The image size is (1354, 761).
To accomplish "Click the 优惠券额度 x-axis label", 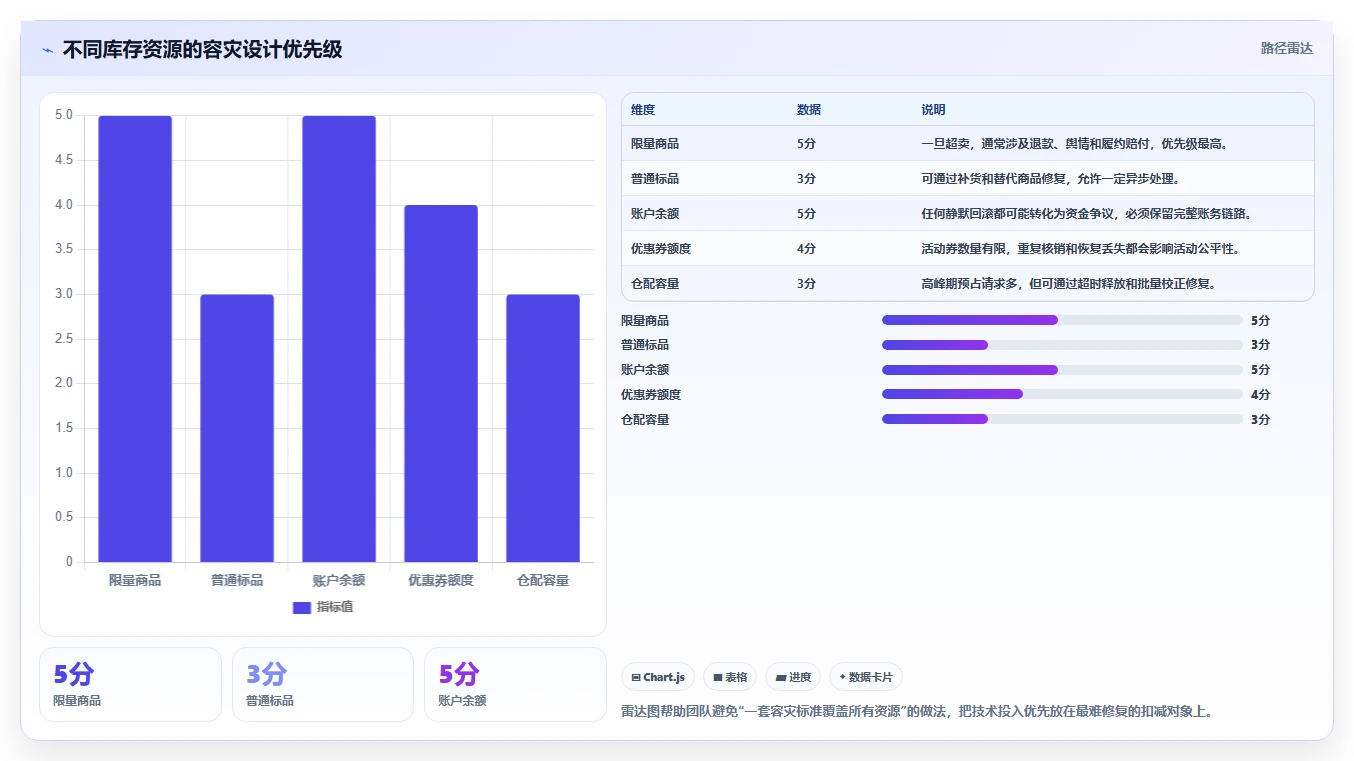I will coord(441,580).
